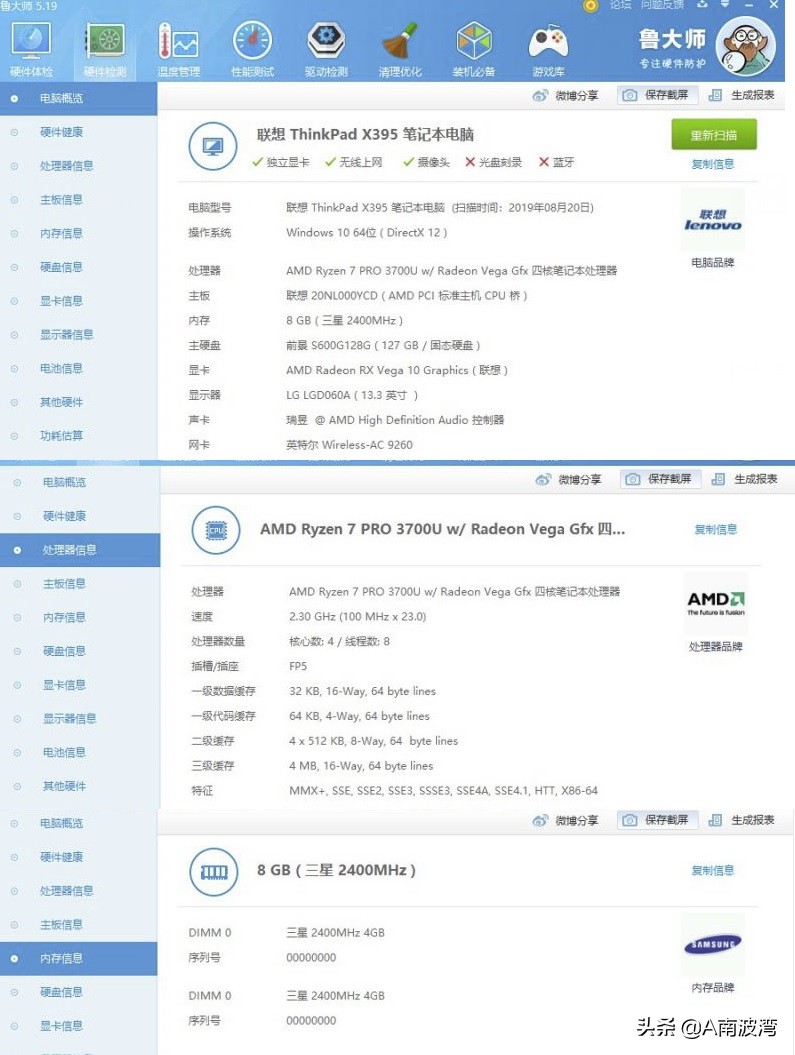Open 其他硬件 in the top sidebar
The image size is (795, 1055).
click(x=79, y=402)
